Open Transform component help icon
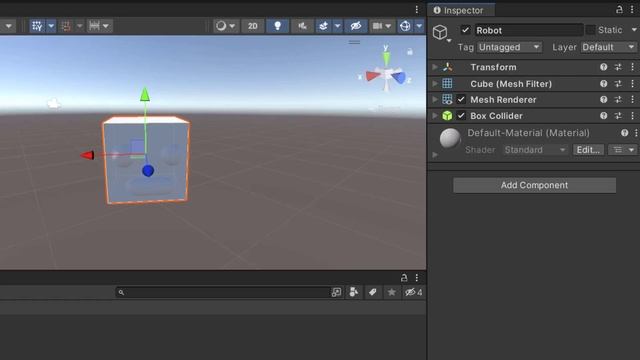 pos(604,67)
